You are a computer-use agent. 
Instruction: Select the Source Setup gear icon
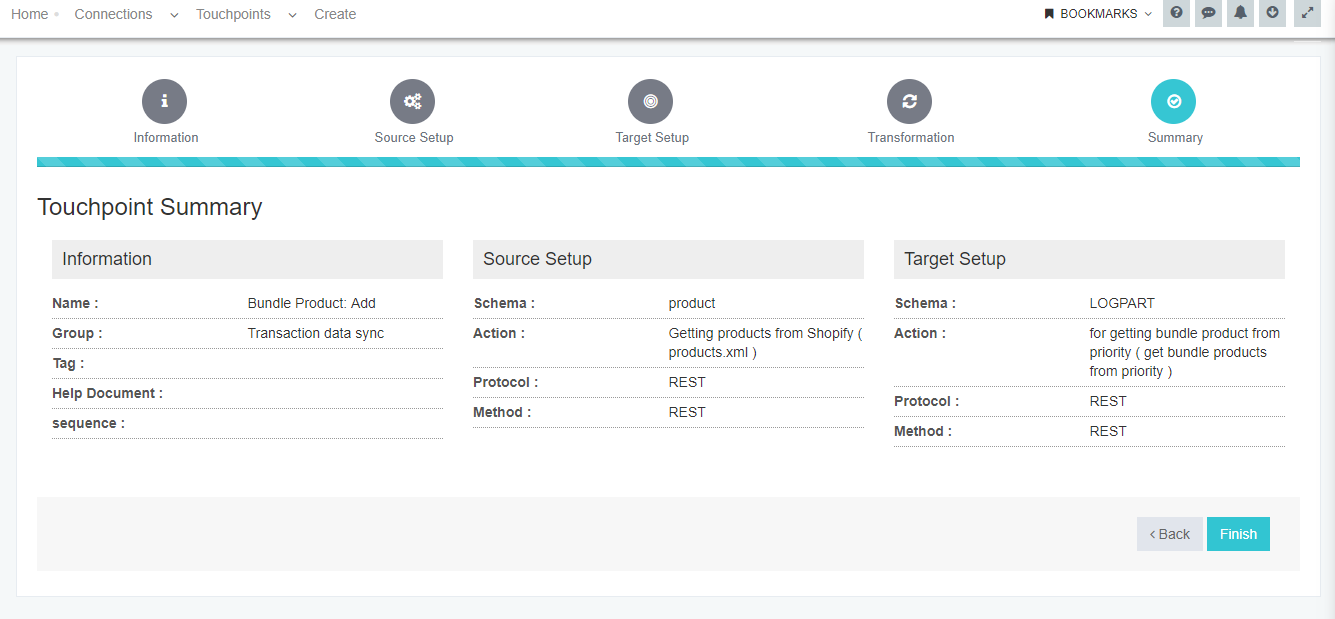[x=413, y=101]
